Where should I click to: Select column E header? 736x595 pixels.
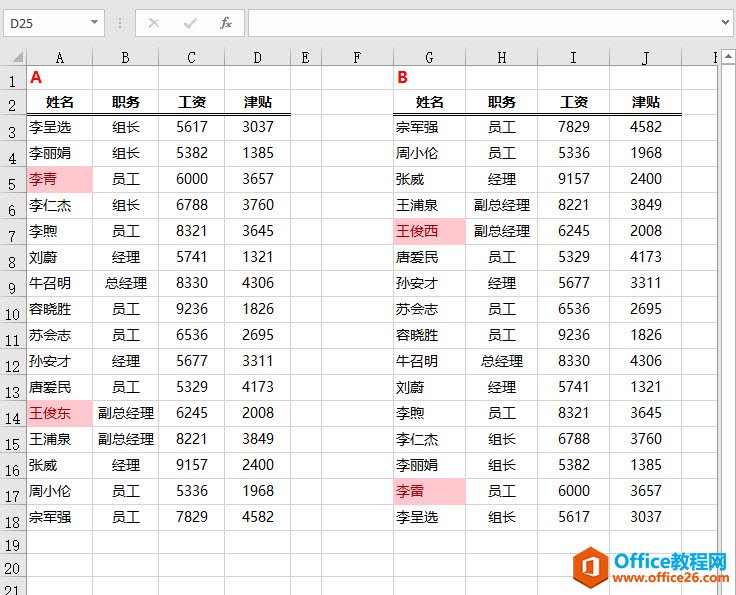click(x=306, y=58)
